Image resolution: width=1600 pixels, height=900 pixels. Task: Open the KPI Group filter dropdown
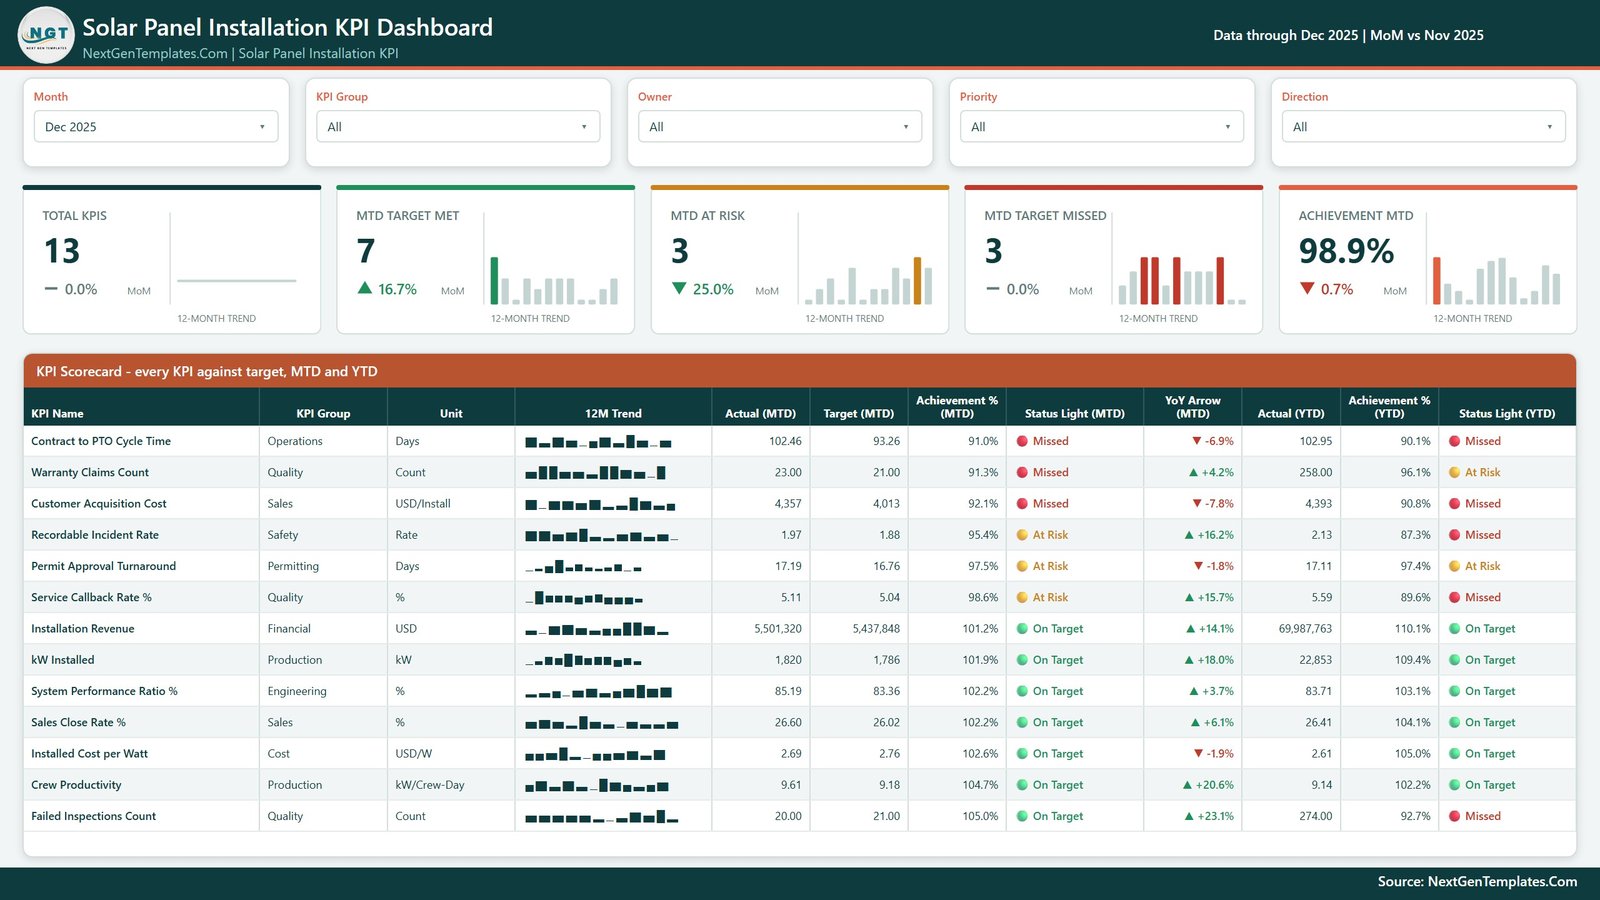458,127
